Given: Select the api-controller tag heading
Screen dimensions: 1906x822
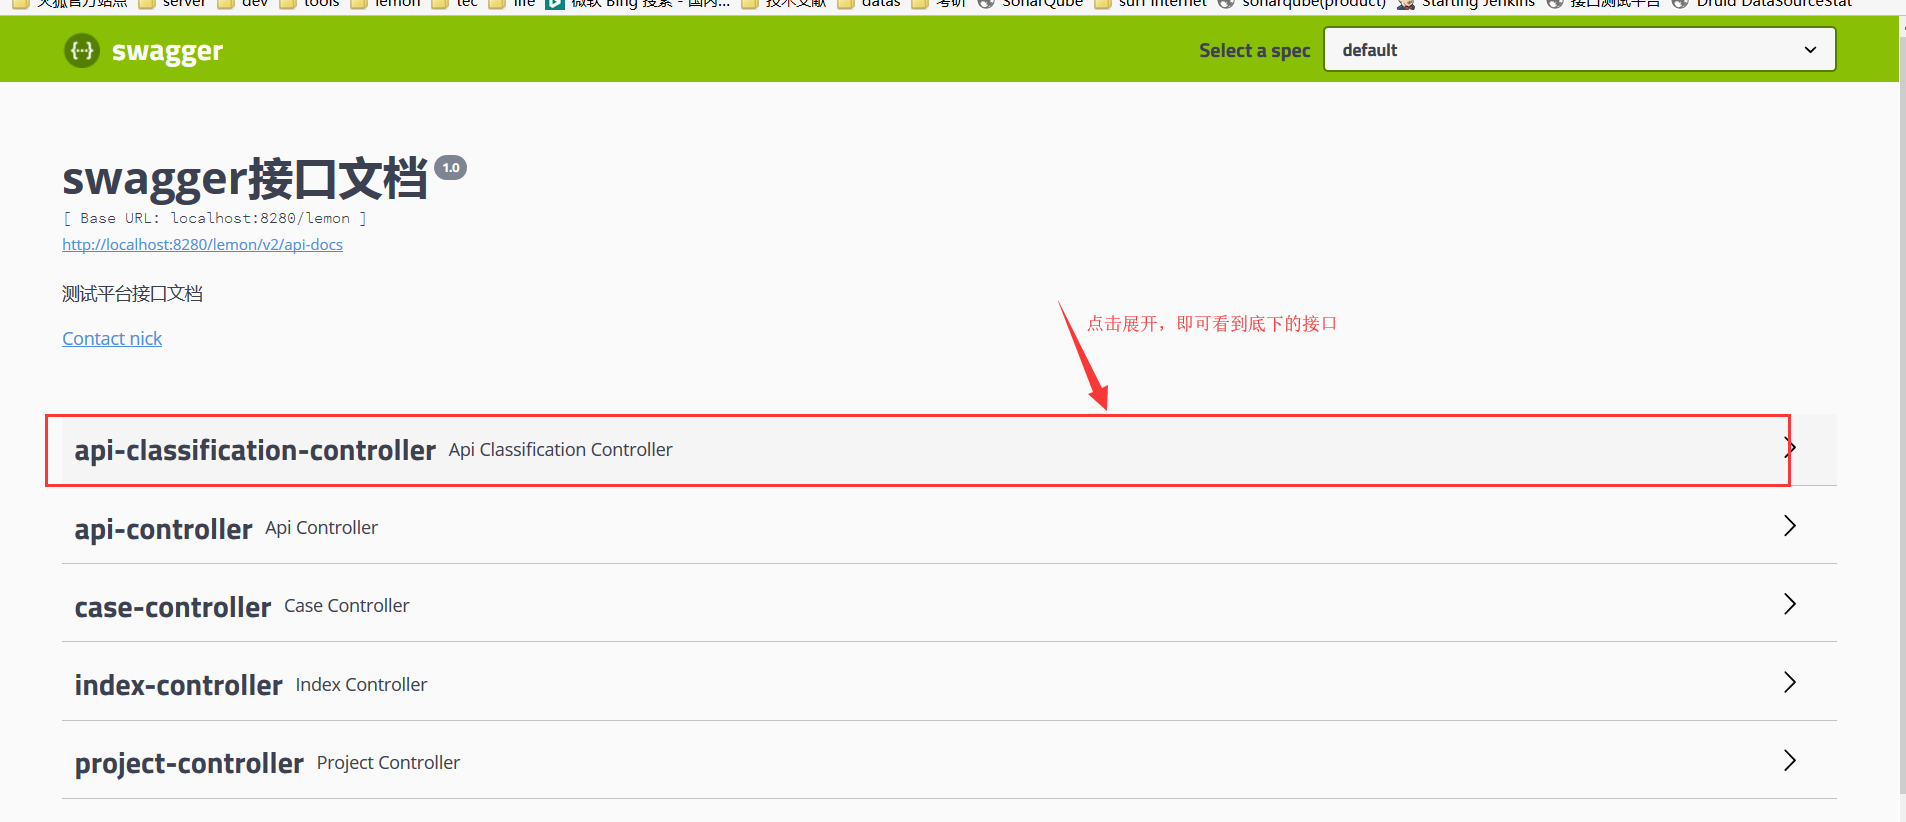Looking at the screenshot, I should pyautogui.click(x=163, y=529).
